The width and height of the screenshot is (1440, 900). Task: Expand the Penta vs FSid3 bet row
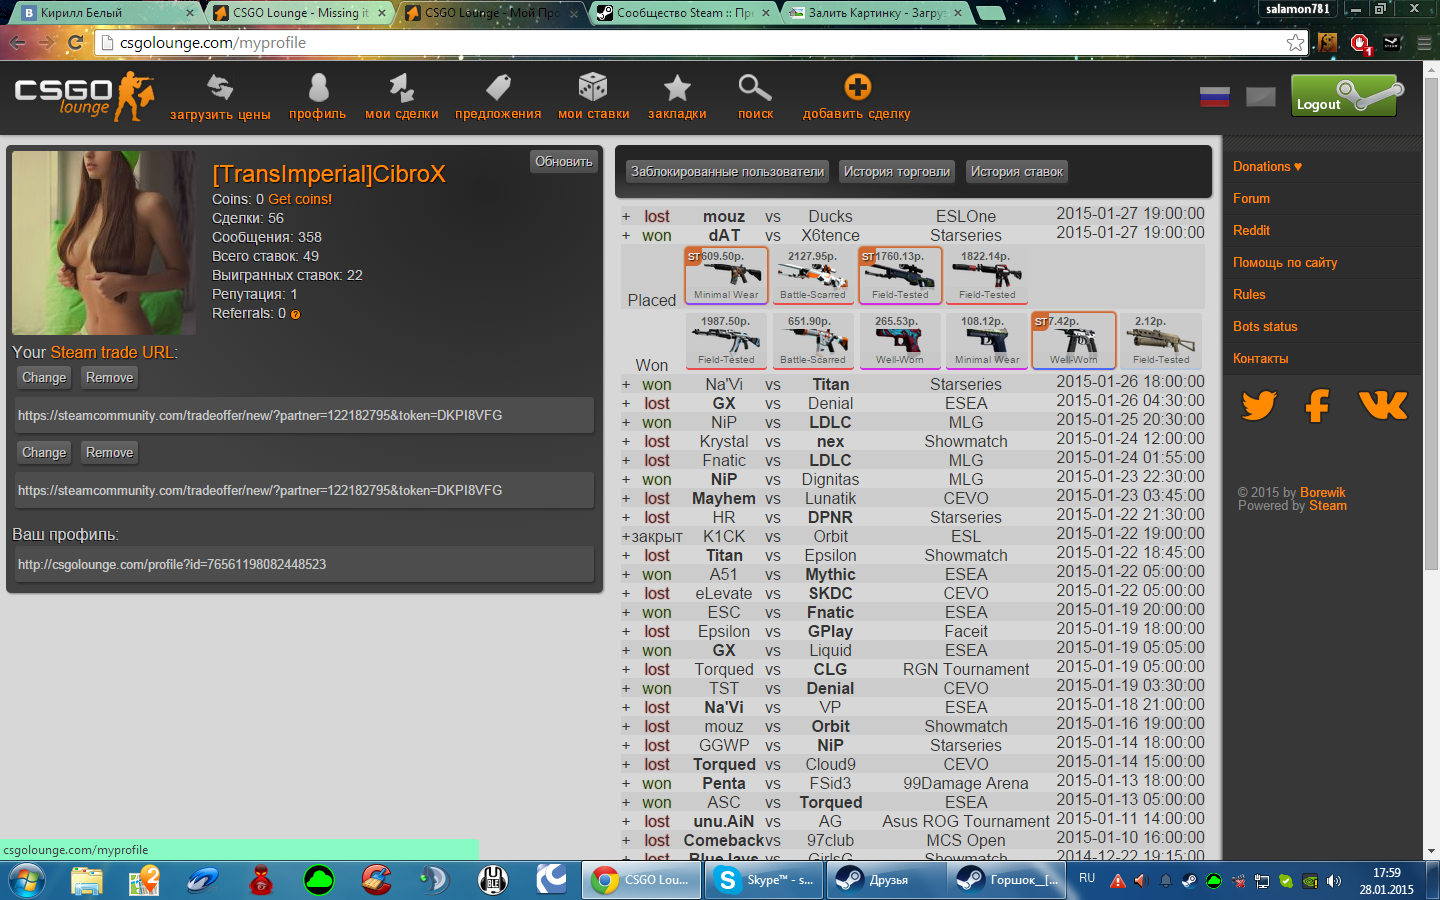pos(626,784)
